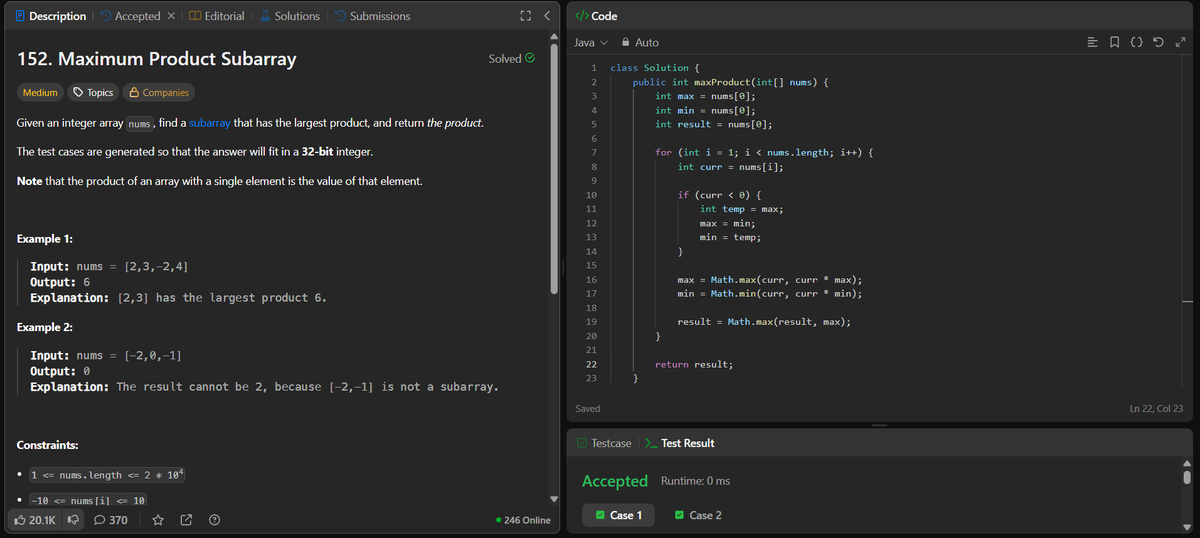The image size is (1200, 538).
Task: Click the green Accepted result text
Action: click(x=615, y=481)
